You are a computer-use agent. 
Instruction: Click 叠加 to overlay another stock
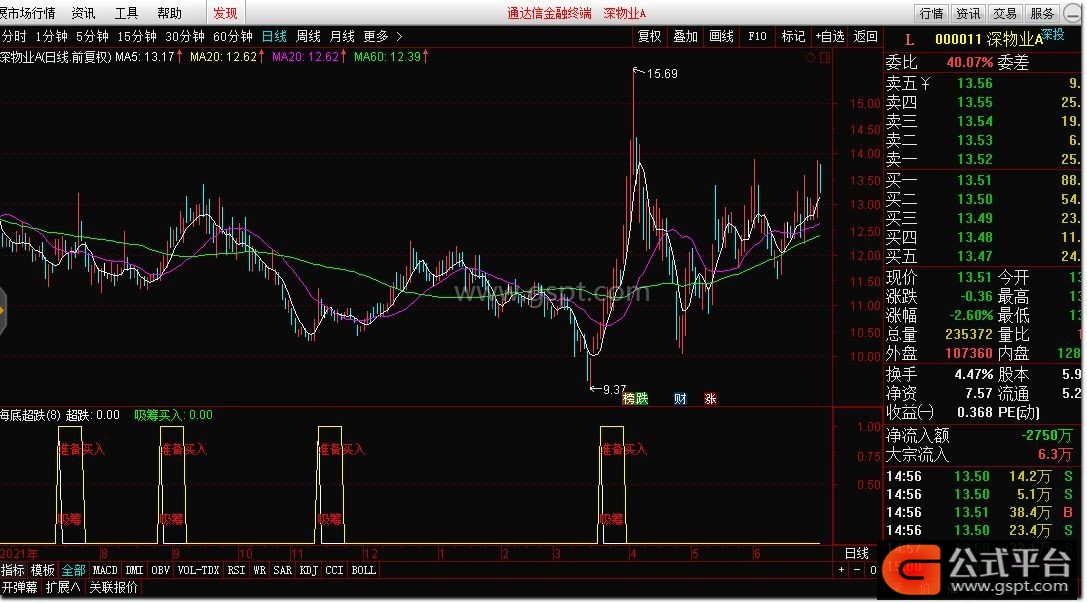click(x=686, y=36)
